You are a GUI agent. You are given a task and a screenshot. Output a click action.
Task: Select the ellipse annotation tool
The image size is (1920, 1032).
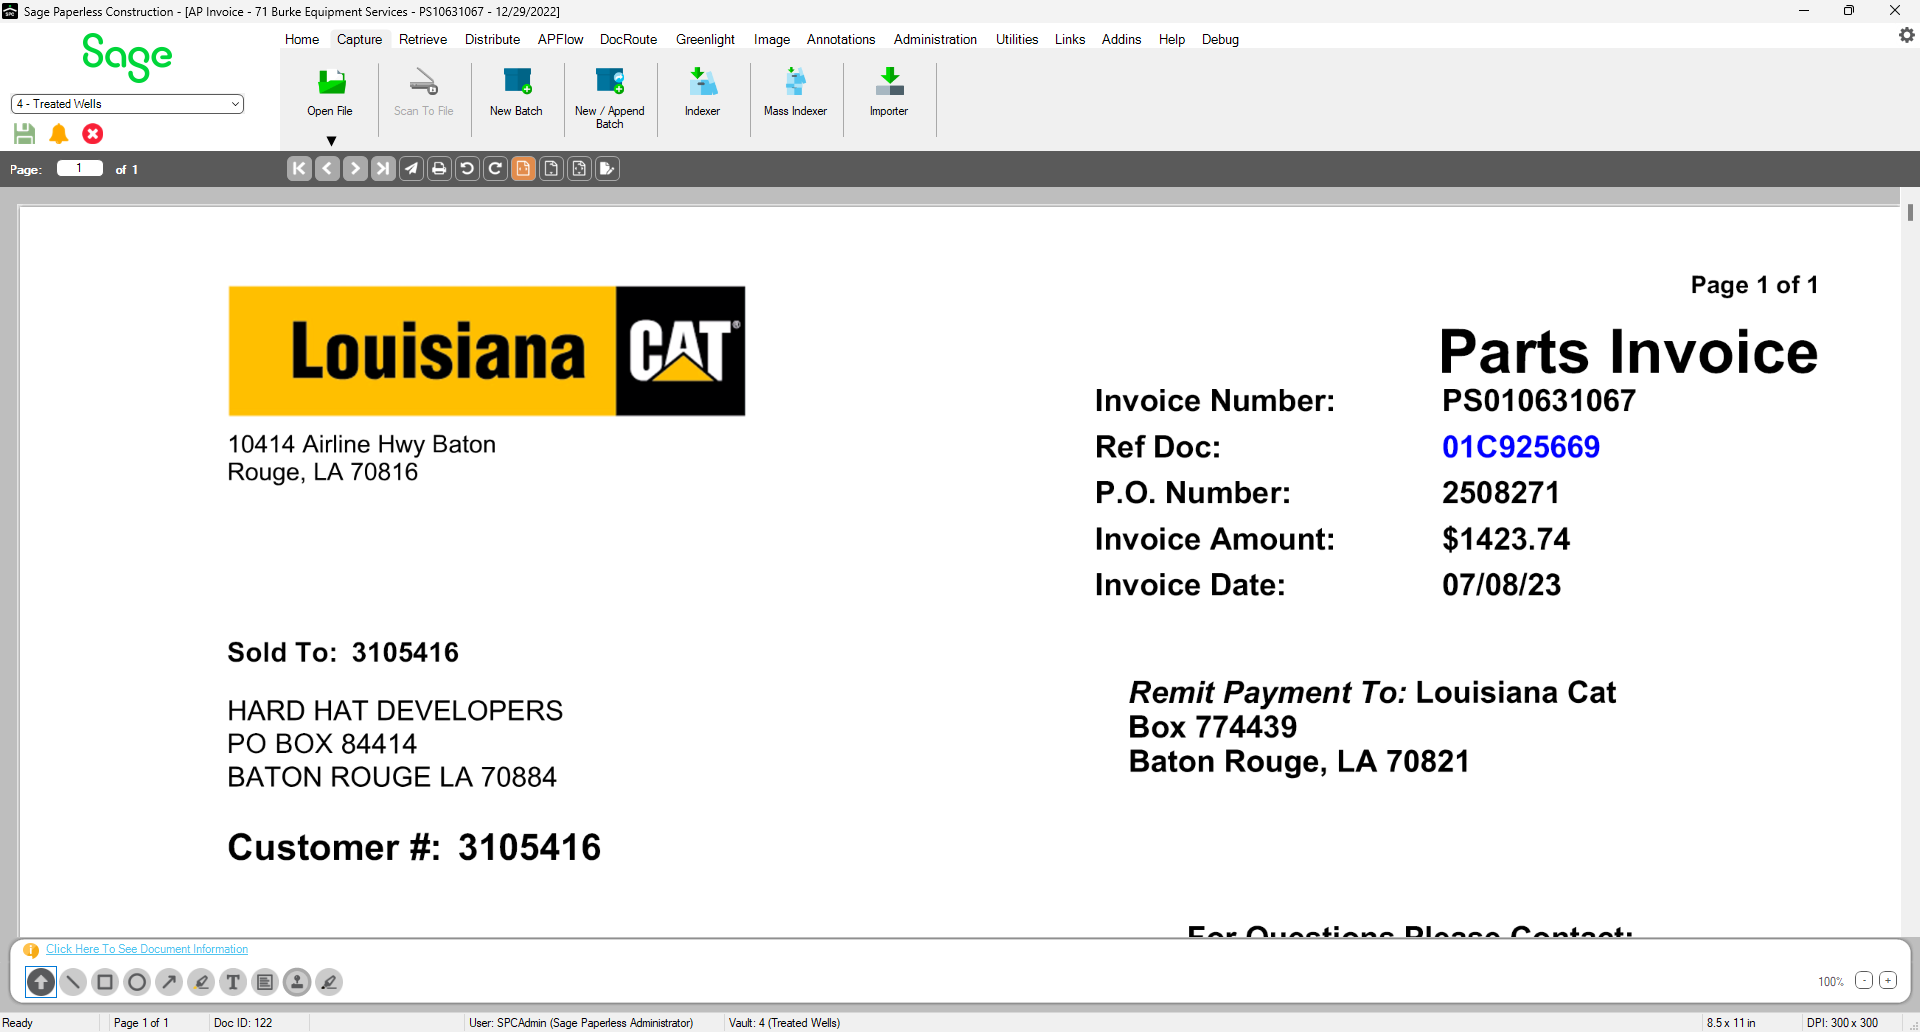pos(137,982)
